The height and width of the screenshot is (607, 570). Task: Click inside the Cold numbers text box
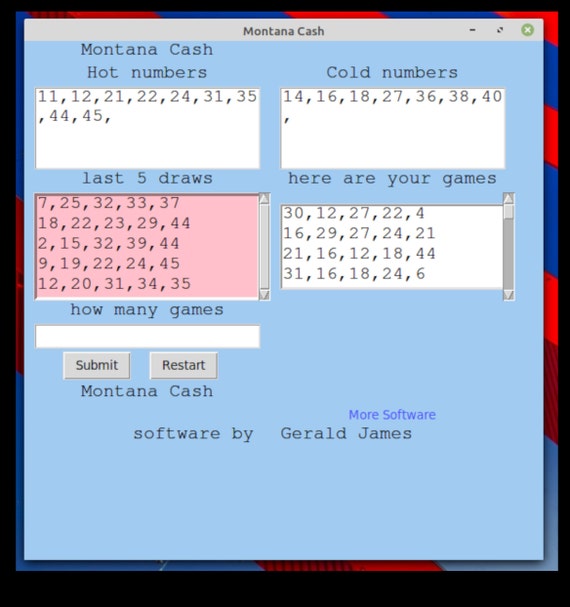point(393,128)
